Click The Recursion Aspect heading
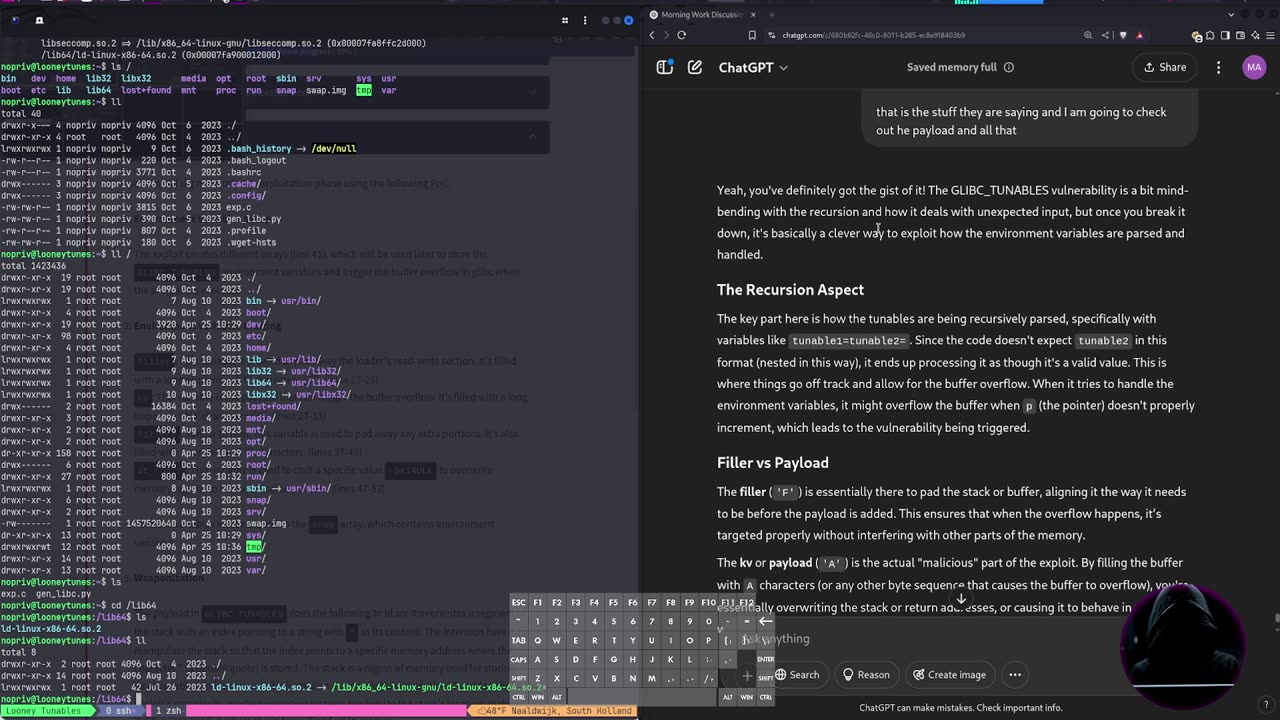 pyautogui.click(x=790, y=290)
